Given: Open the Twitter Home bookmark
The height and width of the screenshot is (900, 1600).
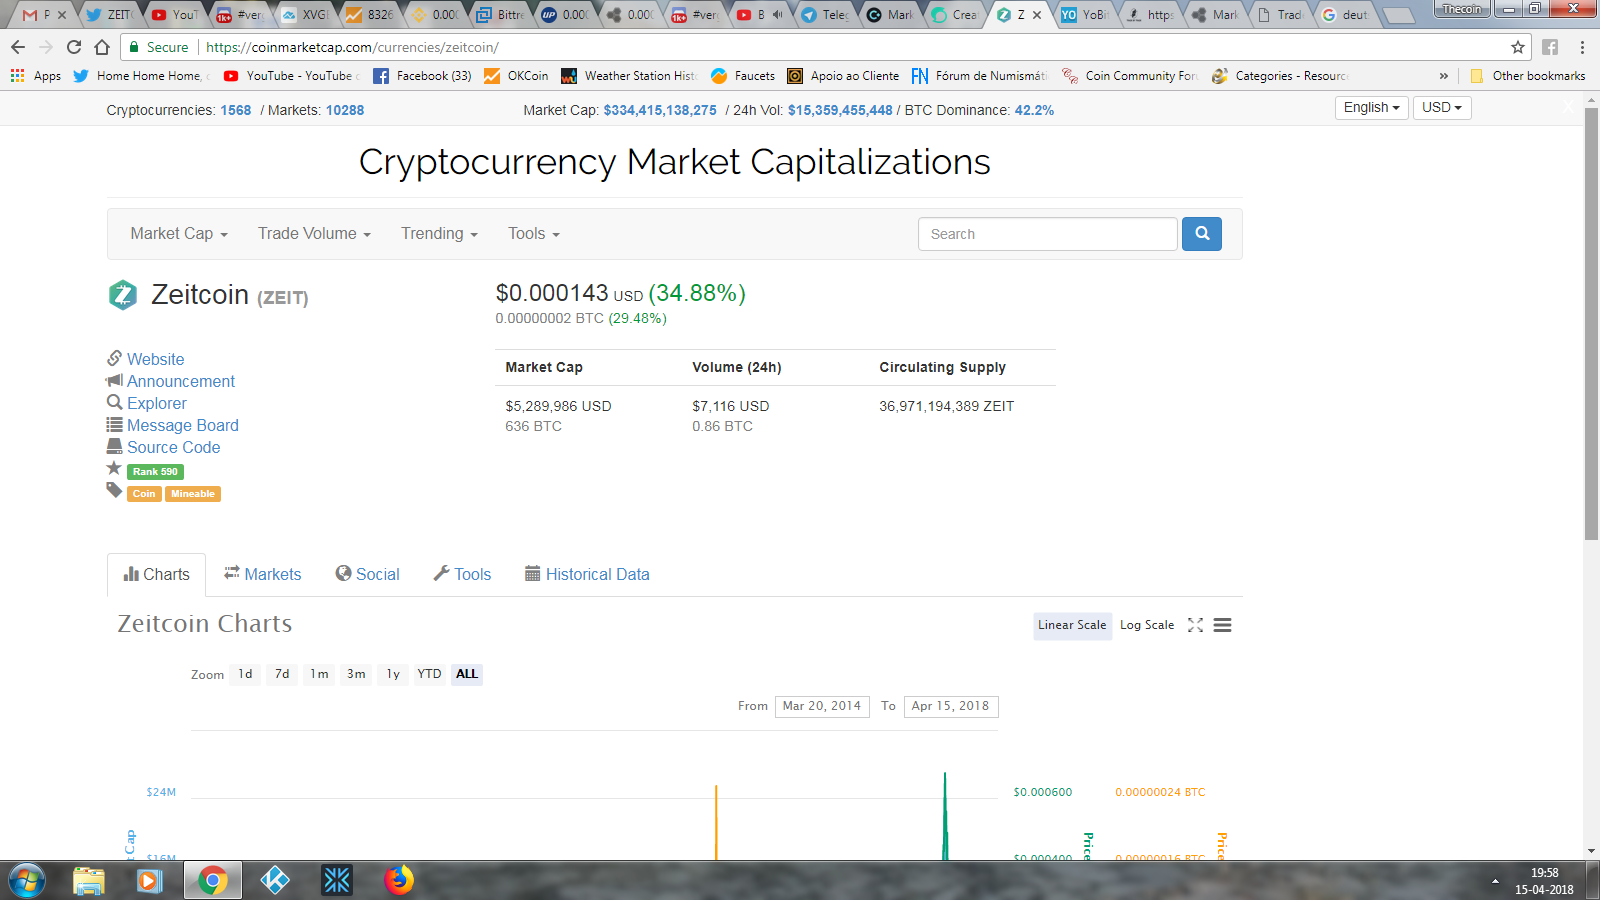Looking at the screenshot, I should tap(140, 76).
